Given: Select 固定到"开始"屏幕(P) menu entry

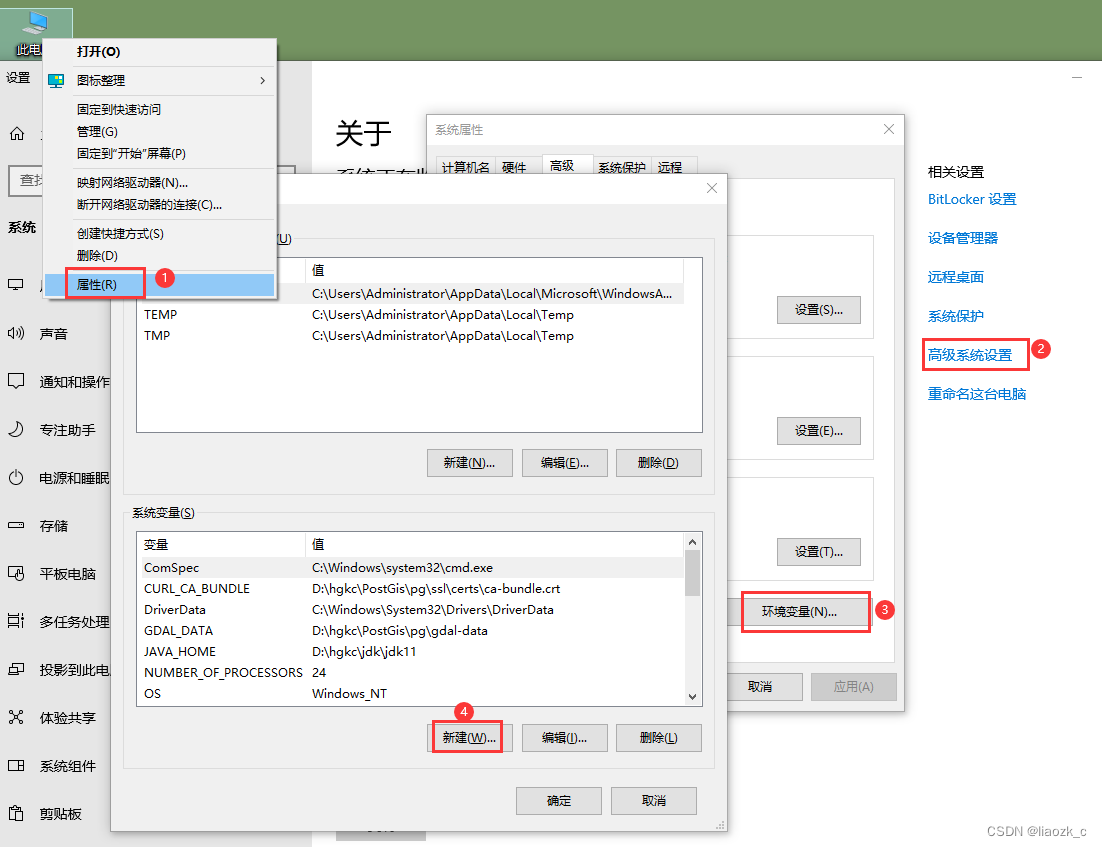Looking at the screenshot, I should pos(160,153).
